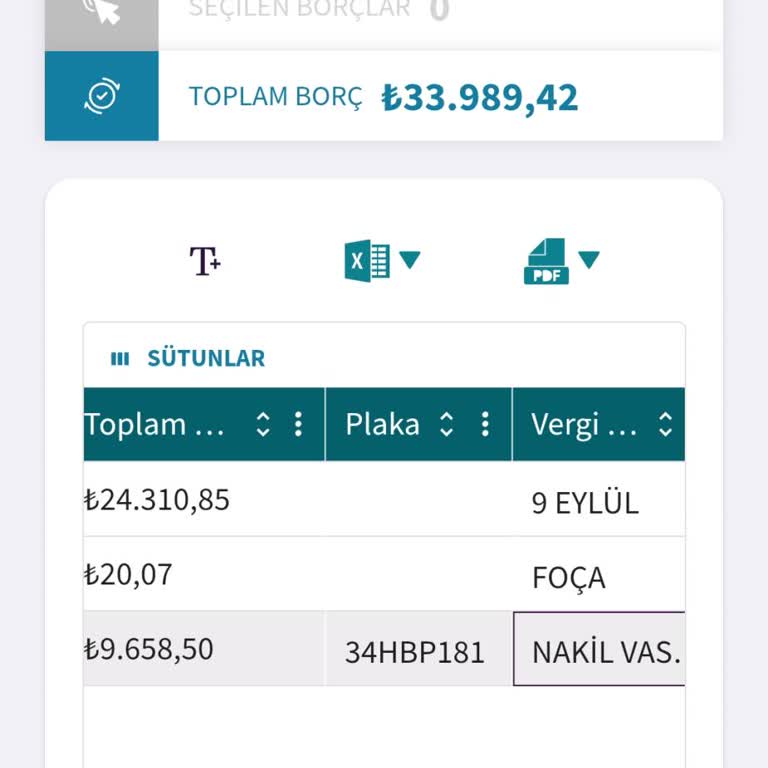Click the Excel export icon
768x768 pixels.
[367, 261]
